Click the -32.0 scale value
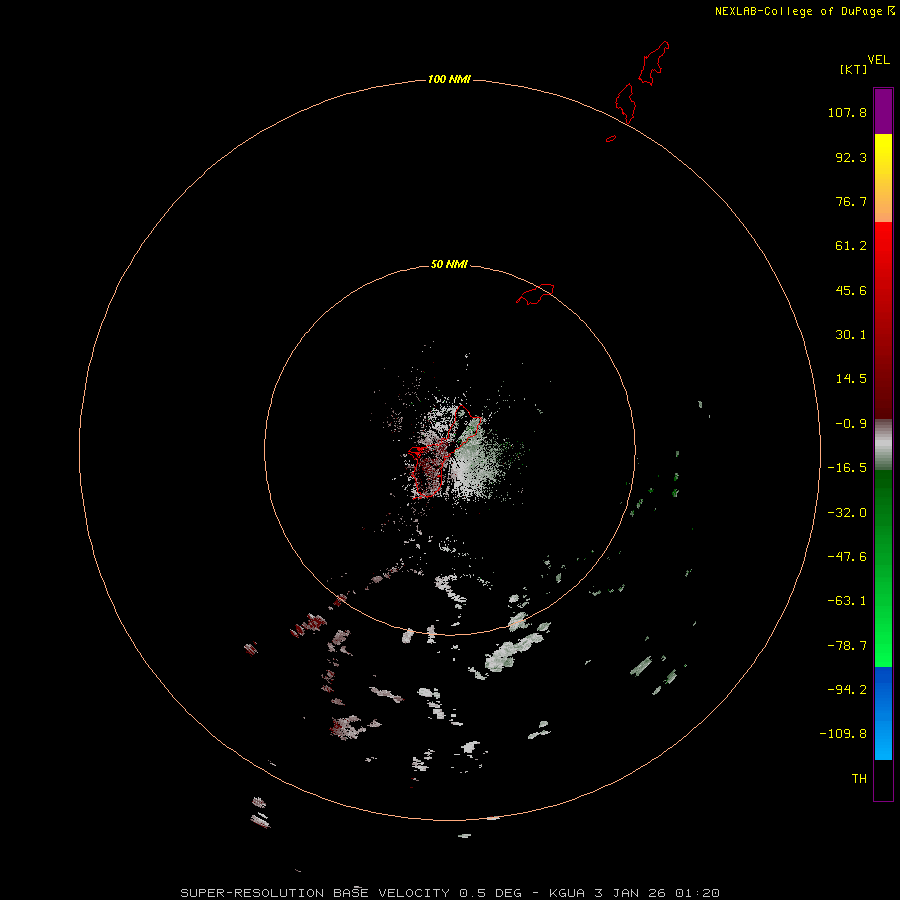 pyautogui.click(x=847, y=513)
